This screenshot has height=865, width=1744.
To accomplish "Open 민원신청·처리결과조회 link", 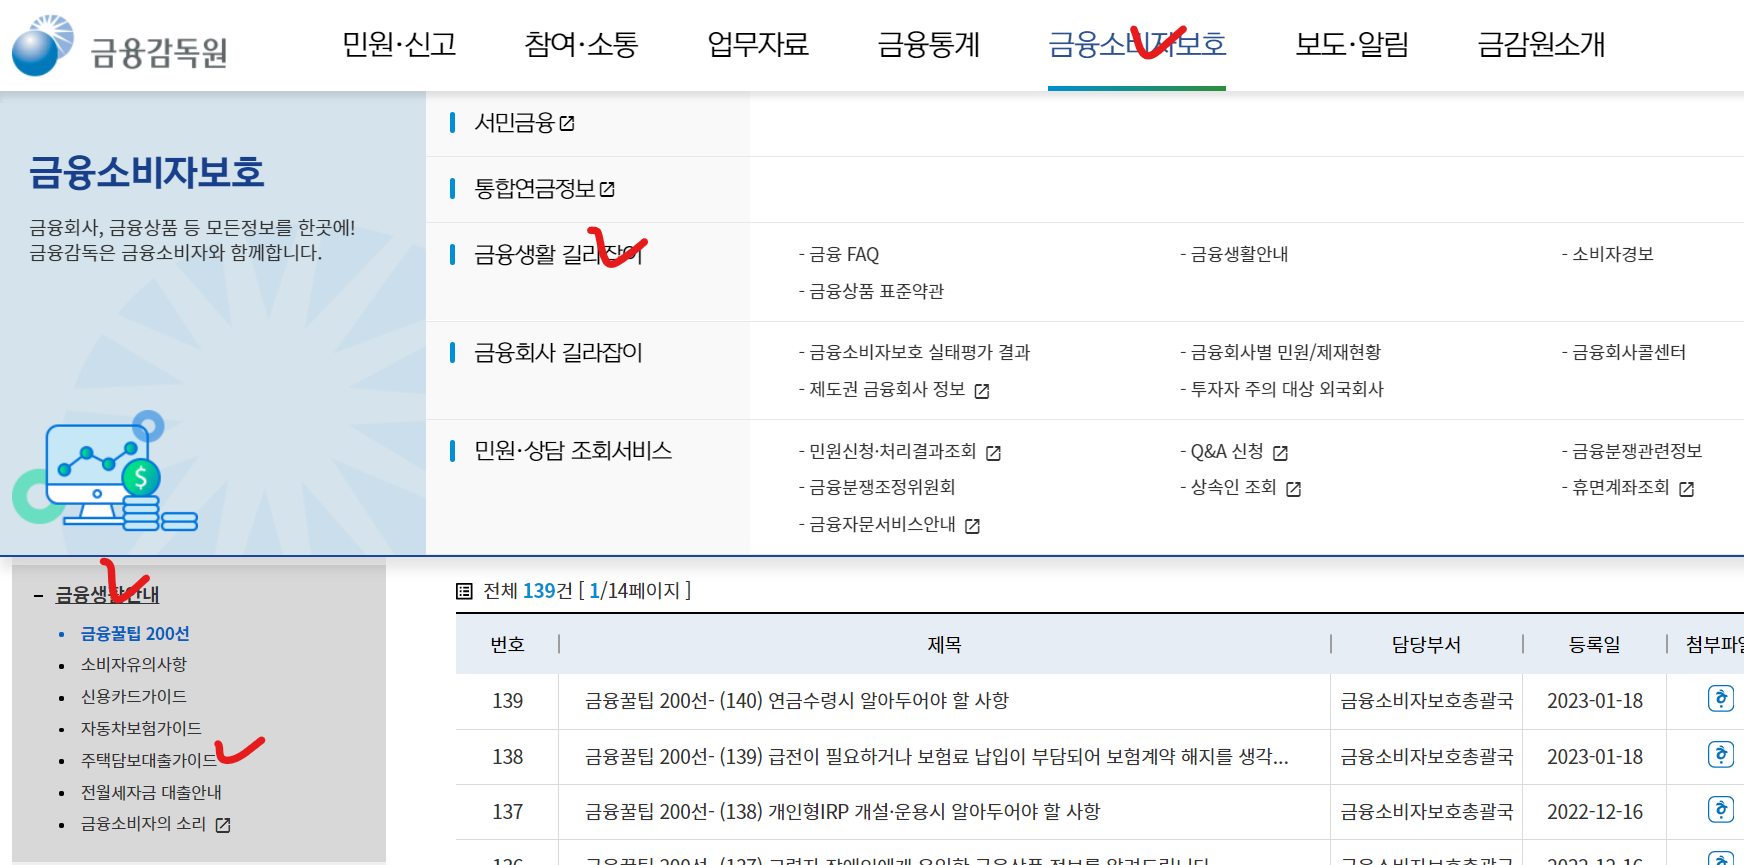I will pos(892,451).
